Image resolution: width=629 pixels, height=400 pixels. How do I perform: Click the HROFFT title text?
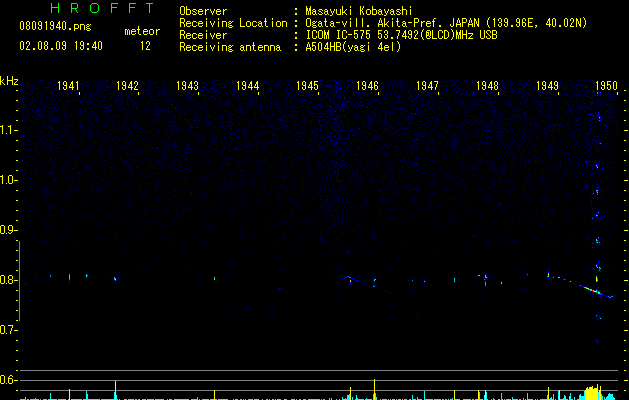[103, 8]
